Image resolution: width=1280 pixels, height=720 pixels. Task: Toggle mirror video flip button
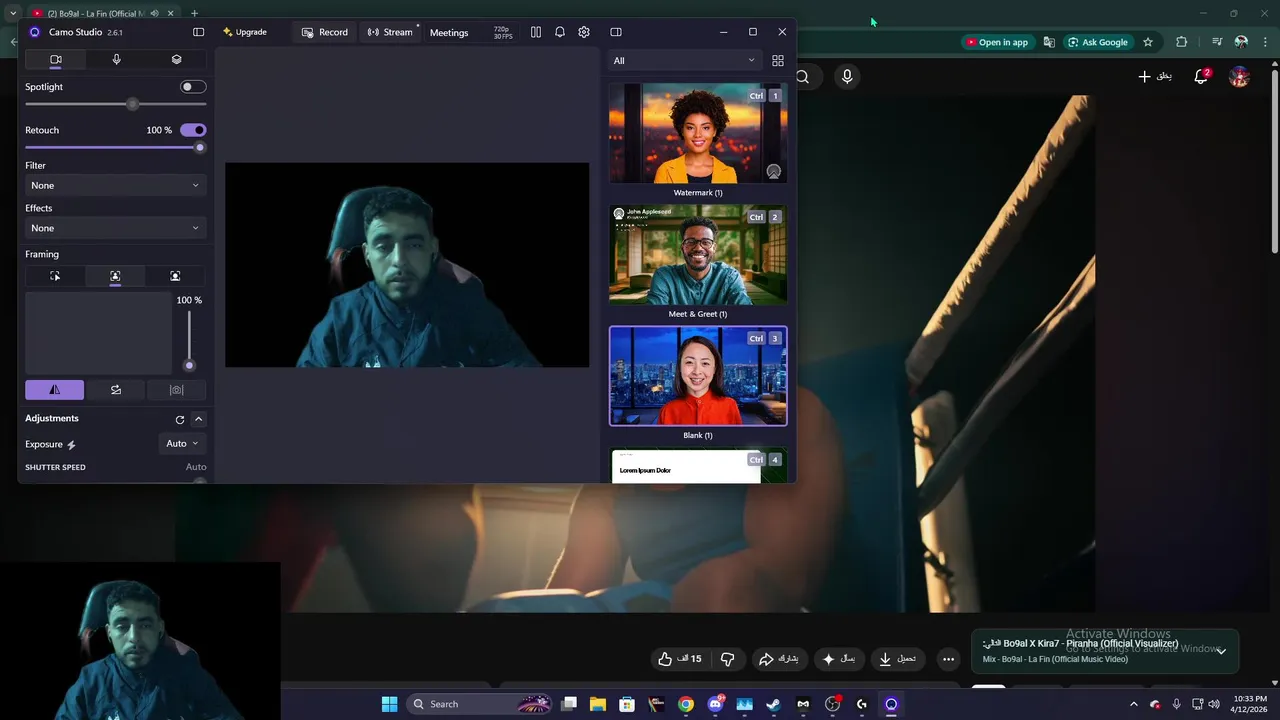click(55, 390)
